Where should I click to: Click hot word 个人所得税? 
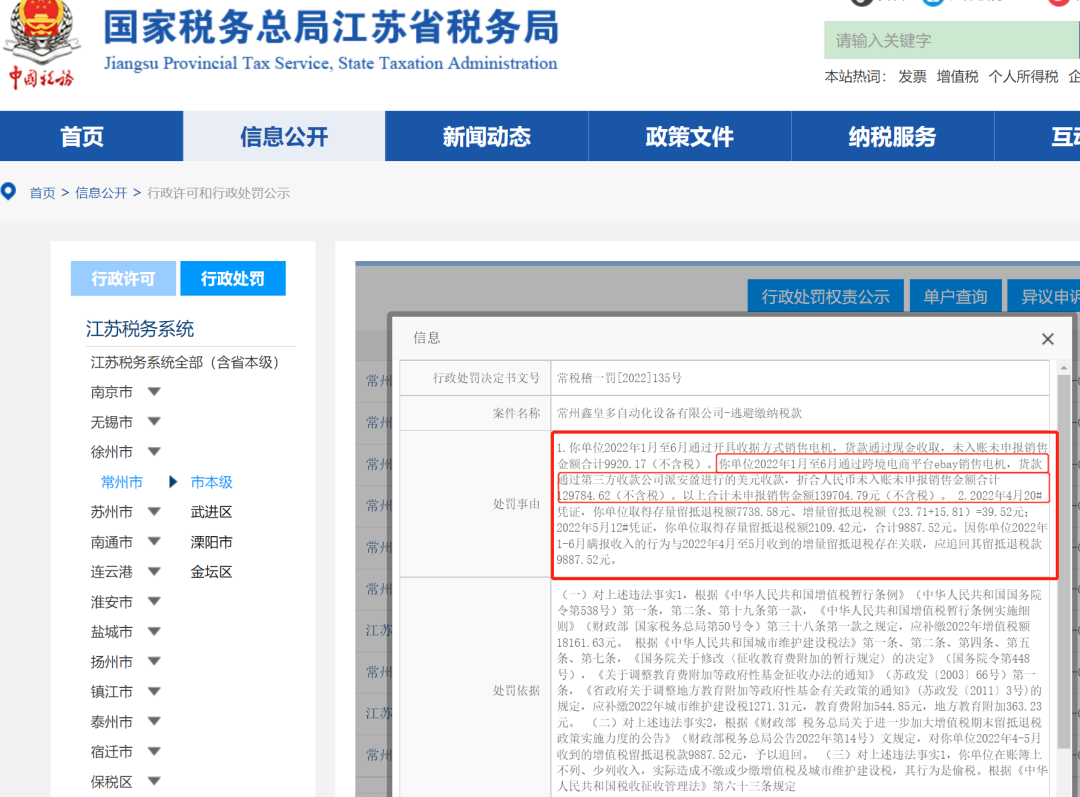click(x=1023, y=76)
